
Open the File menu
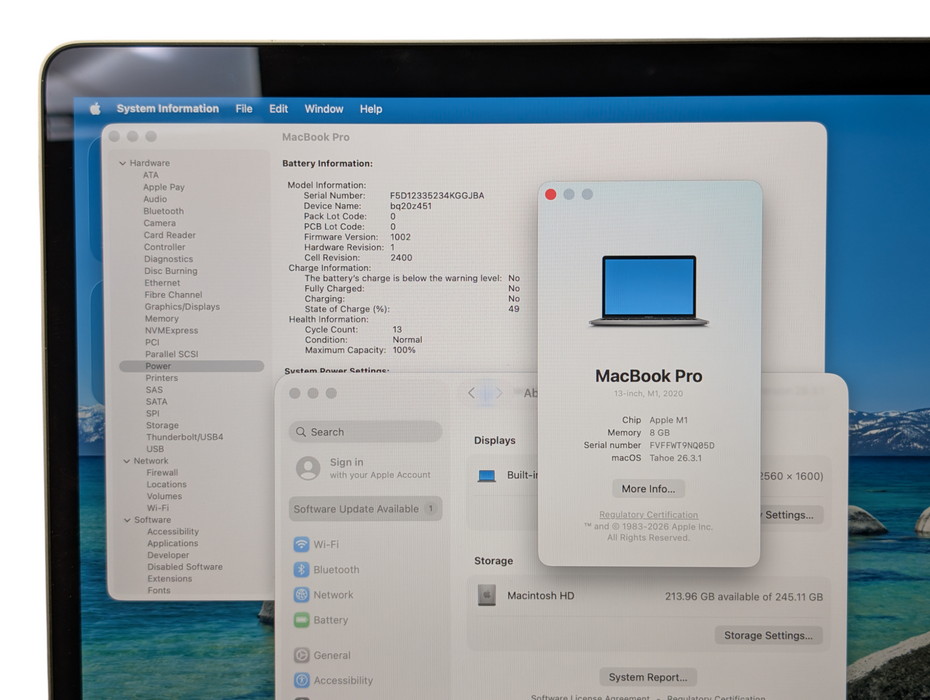[x=244, y=109]
